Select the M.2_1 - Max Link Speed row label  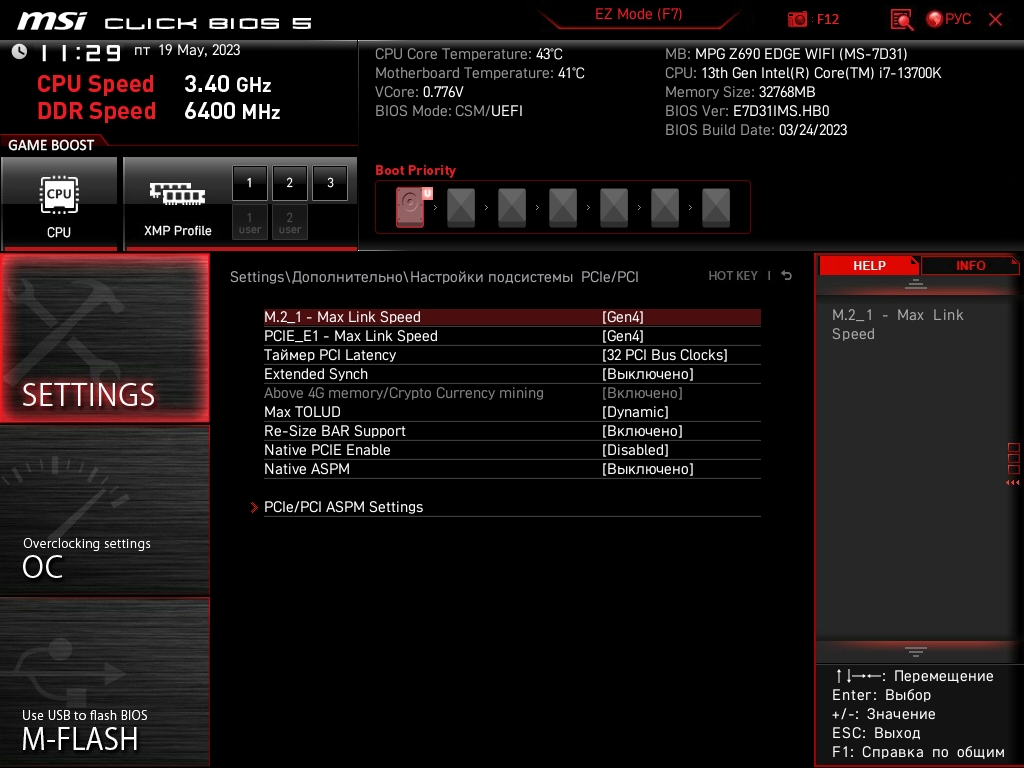tap(342, 317)
